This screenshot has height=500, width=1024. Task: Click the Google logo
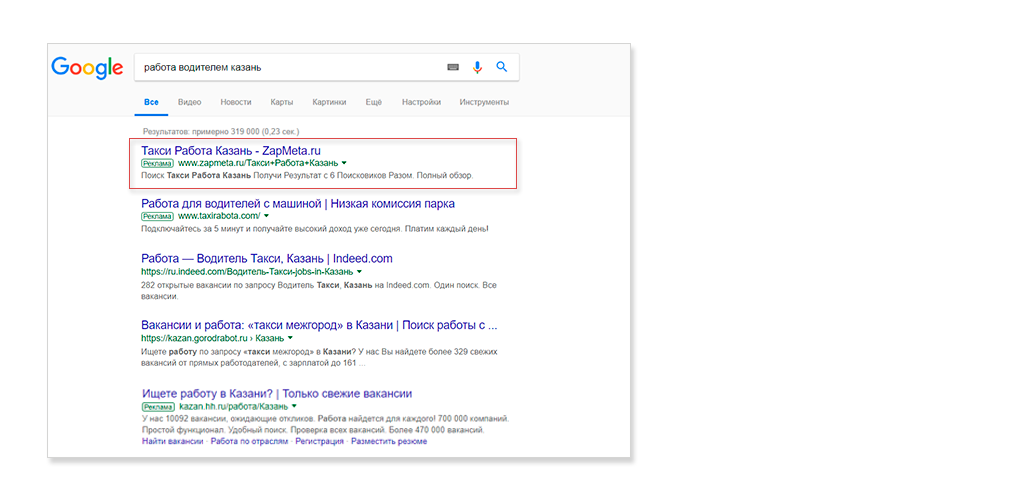(x=87, y=67)
